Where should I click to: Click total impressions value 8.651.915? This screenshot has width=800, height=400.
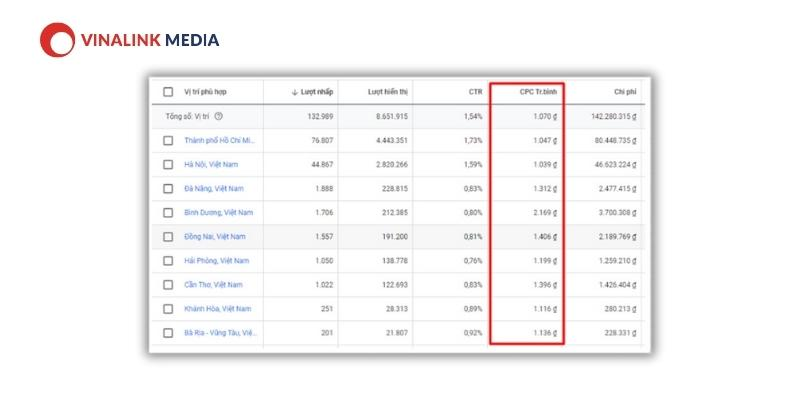click(x=392, y=116)
